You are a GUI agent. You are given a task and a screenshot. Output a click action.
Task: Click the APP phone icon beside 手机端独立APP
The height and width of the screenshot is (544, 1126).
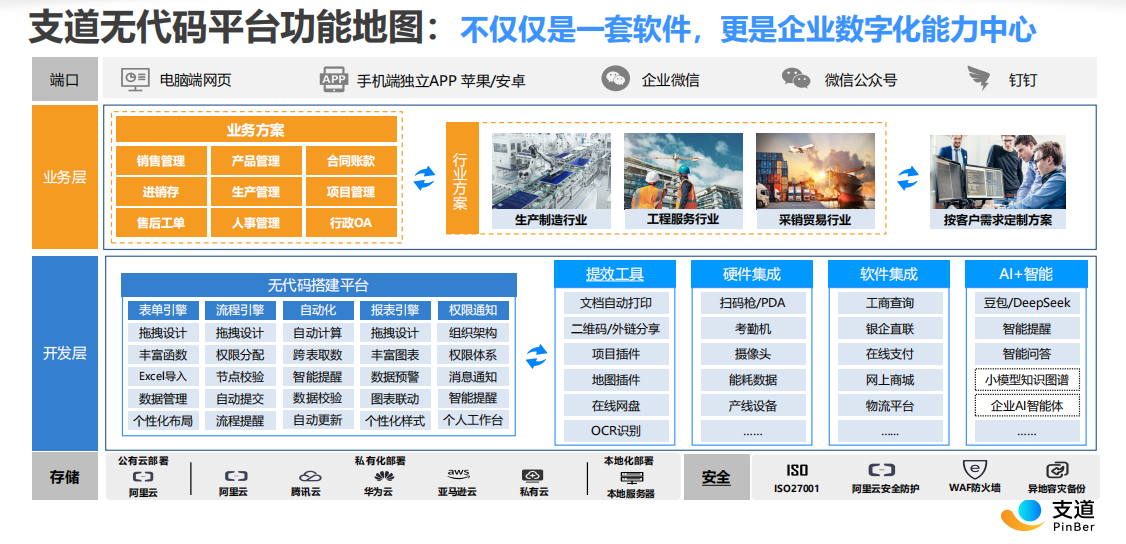click(x=334, y=79)
